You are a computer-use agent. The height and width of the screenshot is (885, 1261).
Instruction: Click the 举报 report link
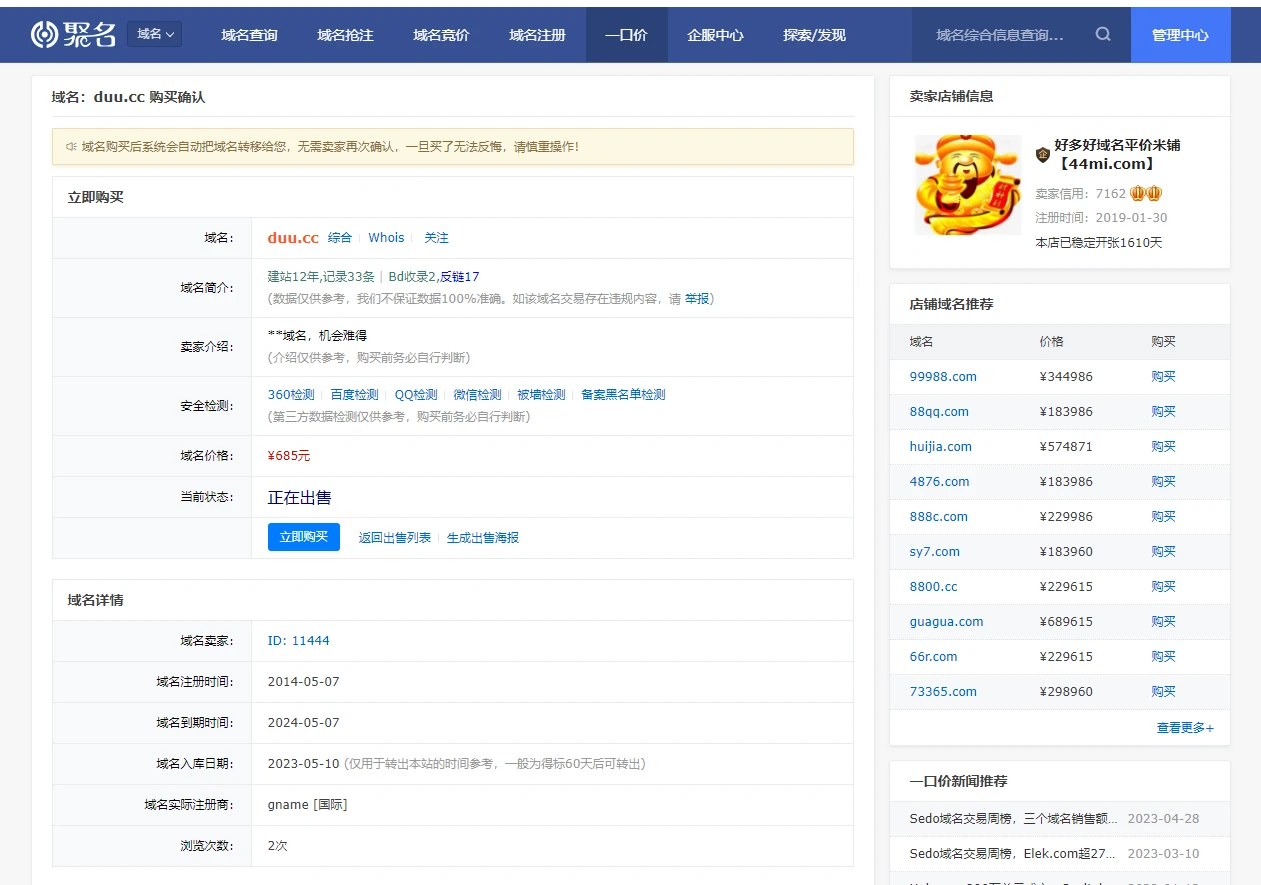tap(697, 299)
